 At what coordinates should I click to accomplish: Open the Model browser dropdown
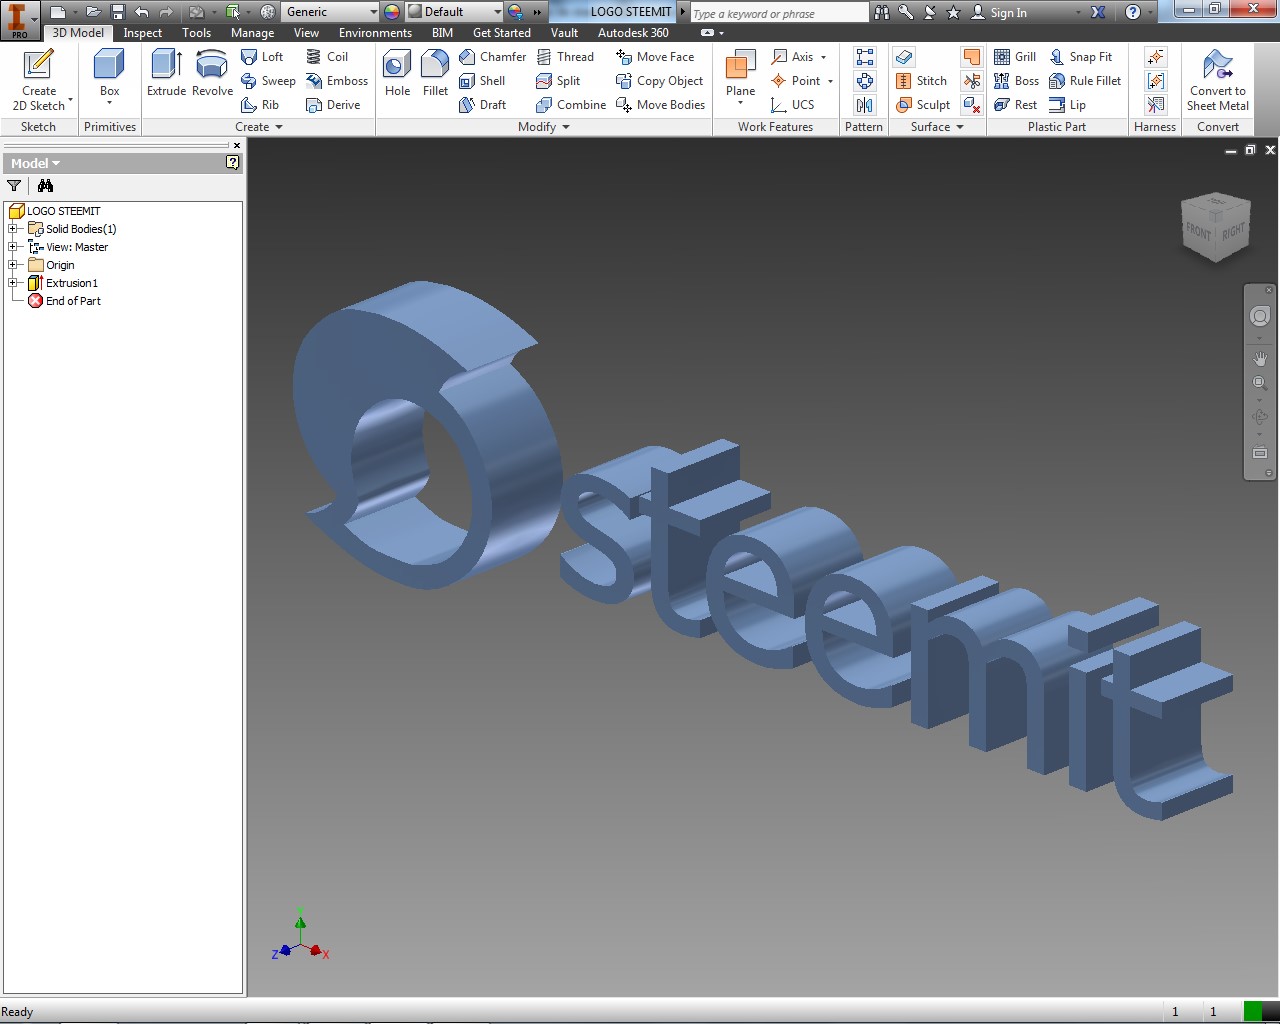[36, 163]
